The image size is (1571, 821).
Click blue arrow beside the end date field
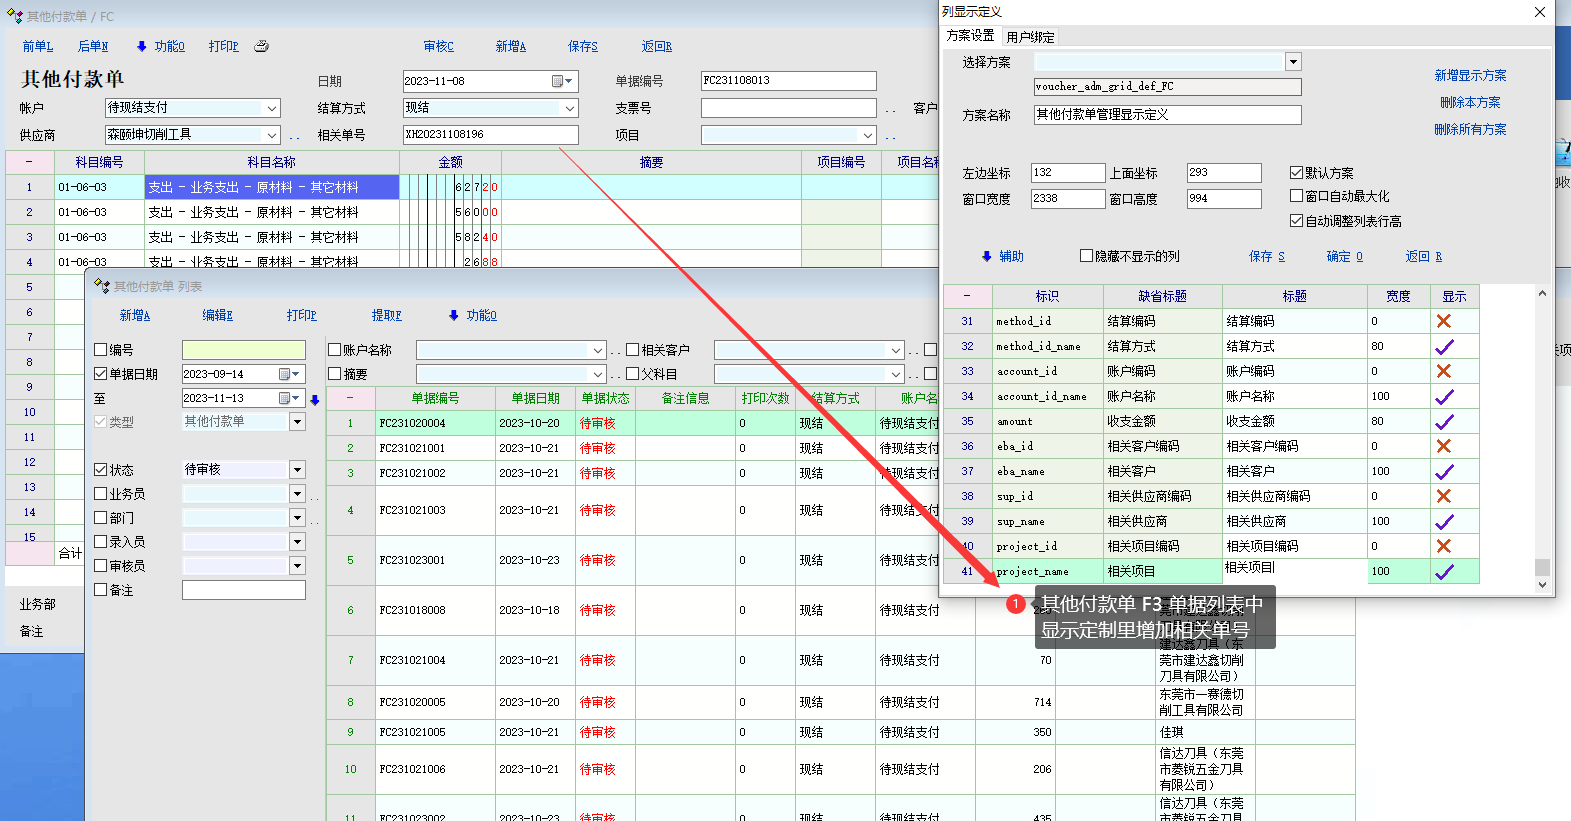click(x=314, y=400)
